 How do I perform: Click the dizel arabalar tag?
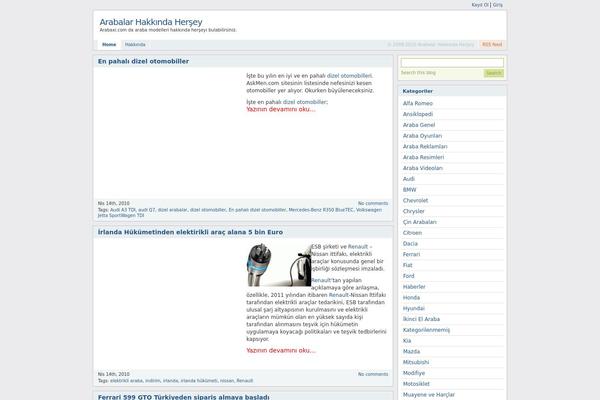click(173, 210)
